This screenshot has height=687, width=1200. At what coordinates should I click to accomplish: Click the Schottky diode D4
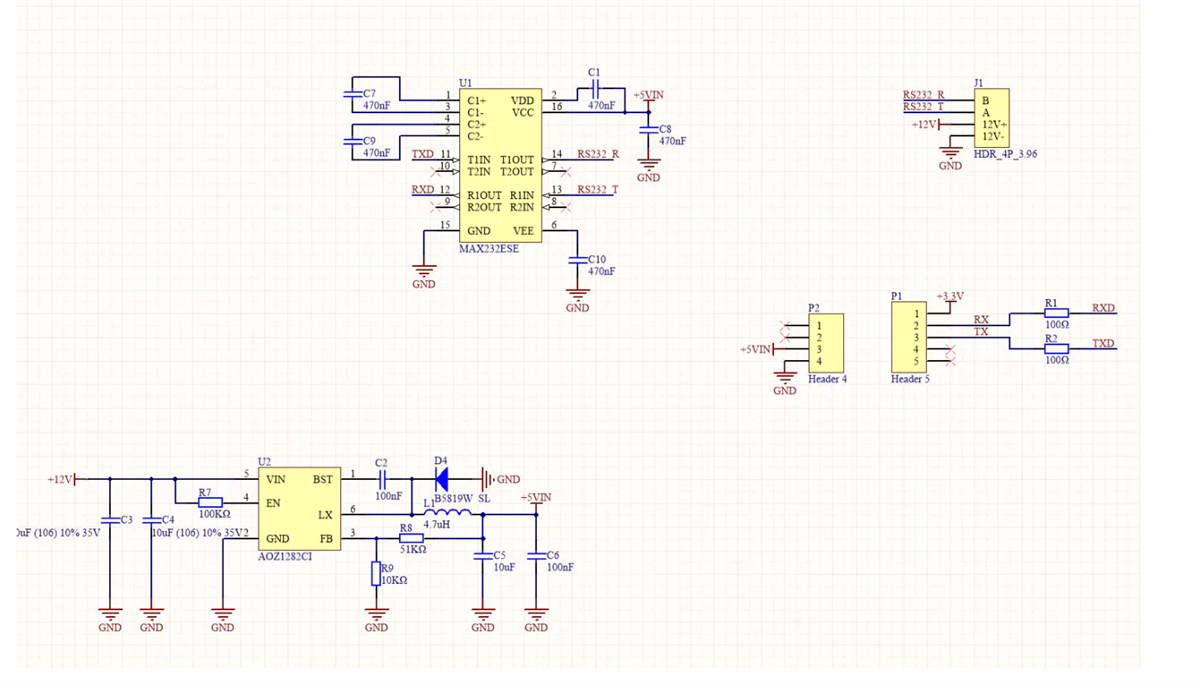pyautogui.click(x=440, y=478)
